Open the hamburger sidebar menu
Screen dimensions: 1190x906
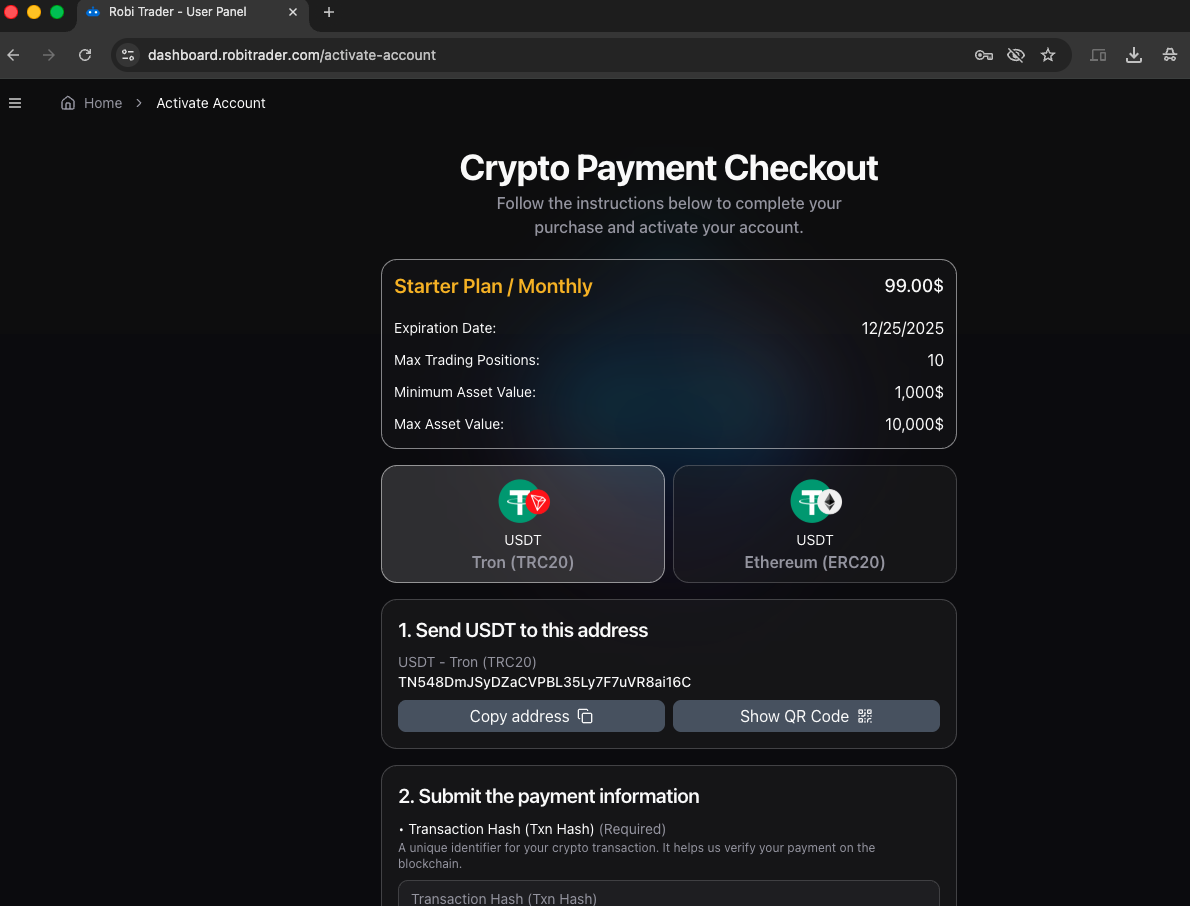15,103
